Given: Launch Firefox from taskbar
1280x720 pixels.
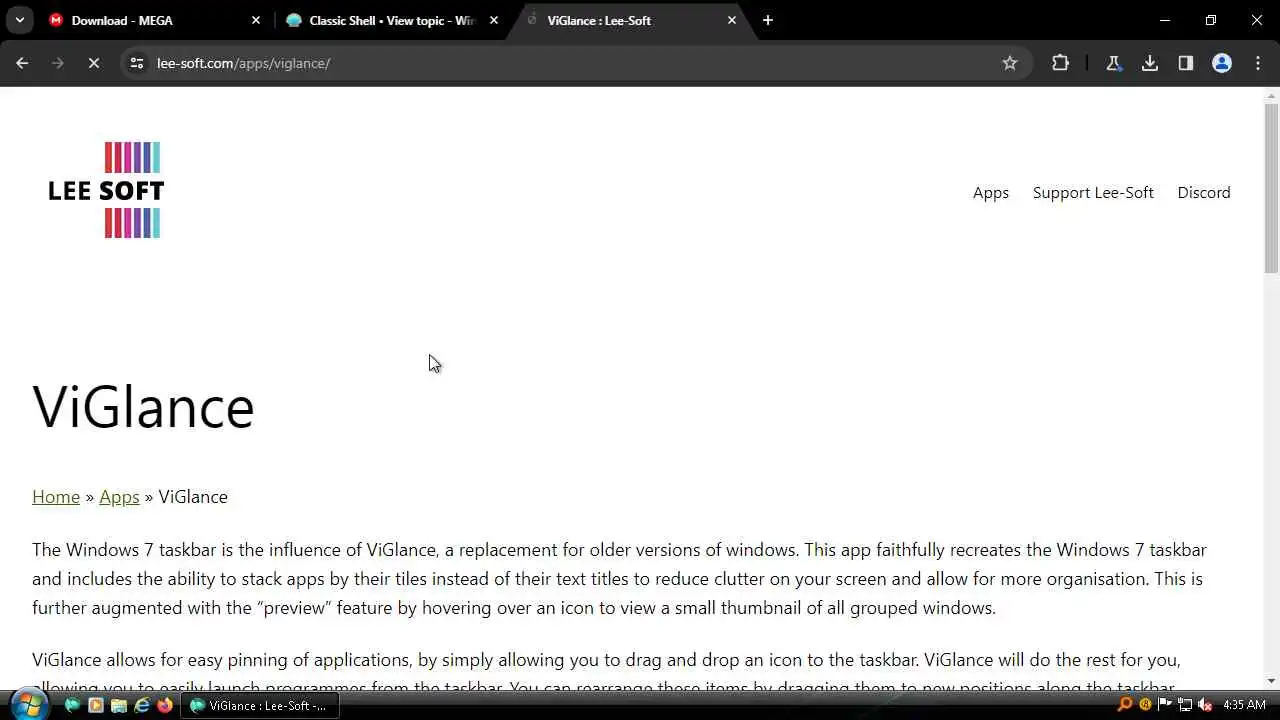Looking at the screenshot, I should 165,705.
